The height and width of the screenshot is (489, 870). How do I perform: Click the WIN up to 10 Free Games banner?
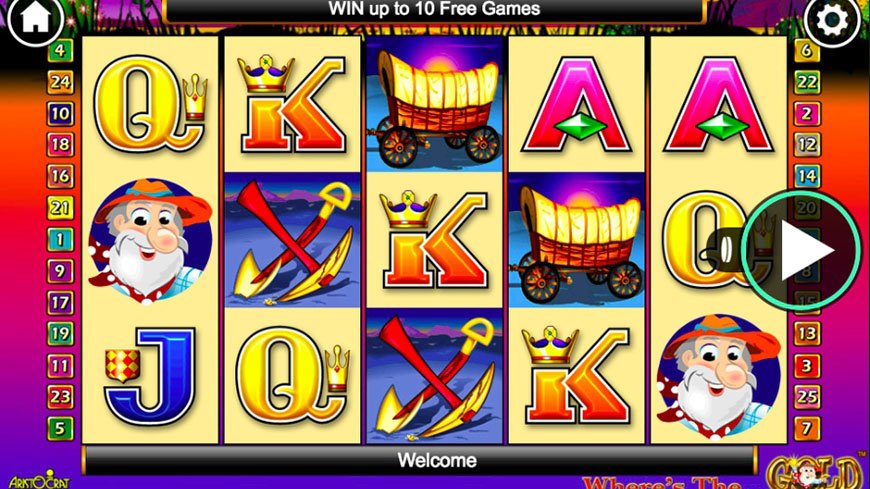(x=434, y=9)
